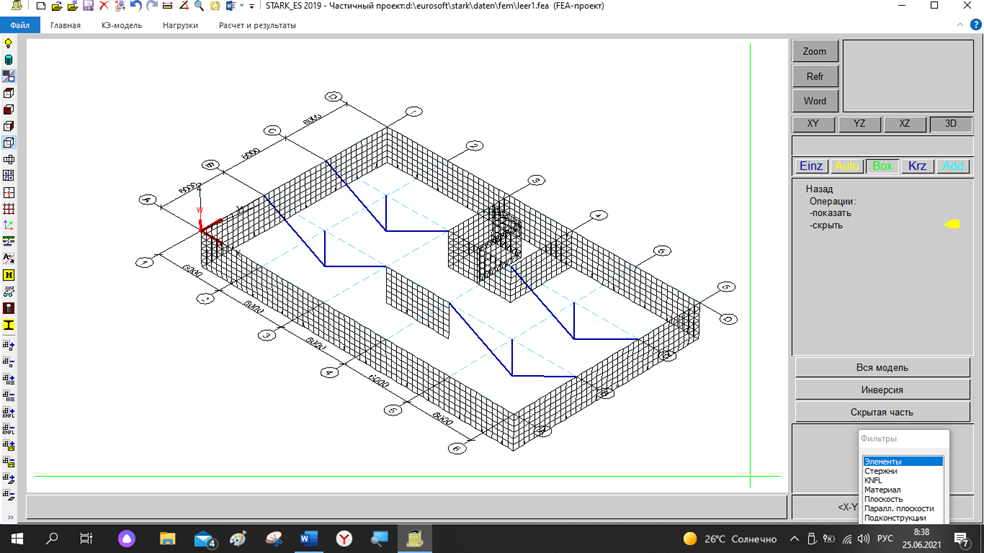Click the teal cylinder icon in left toolbar
This screenshot has height=553, width=984.
pos(9,60)
